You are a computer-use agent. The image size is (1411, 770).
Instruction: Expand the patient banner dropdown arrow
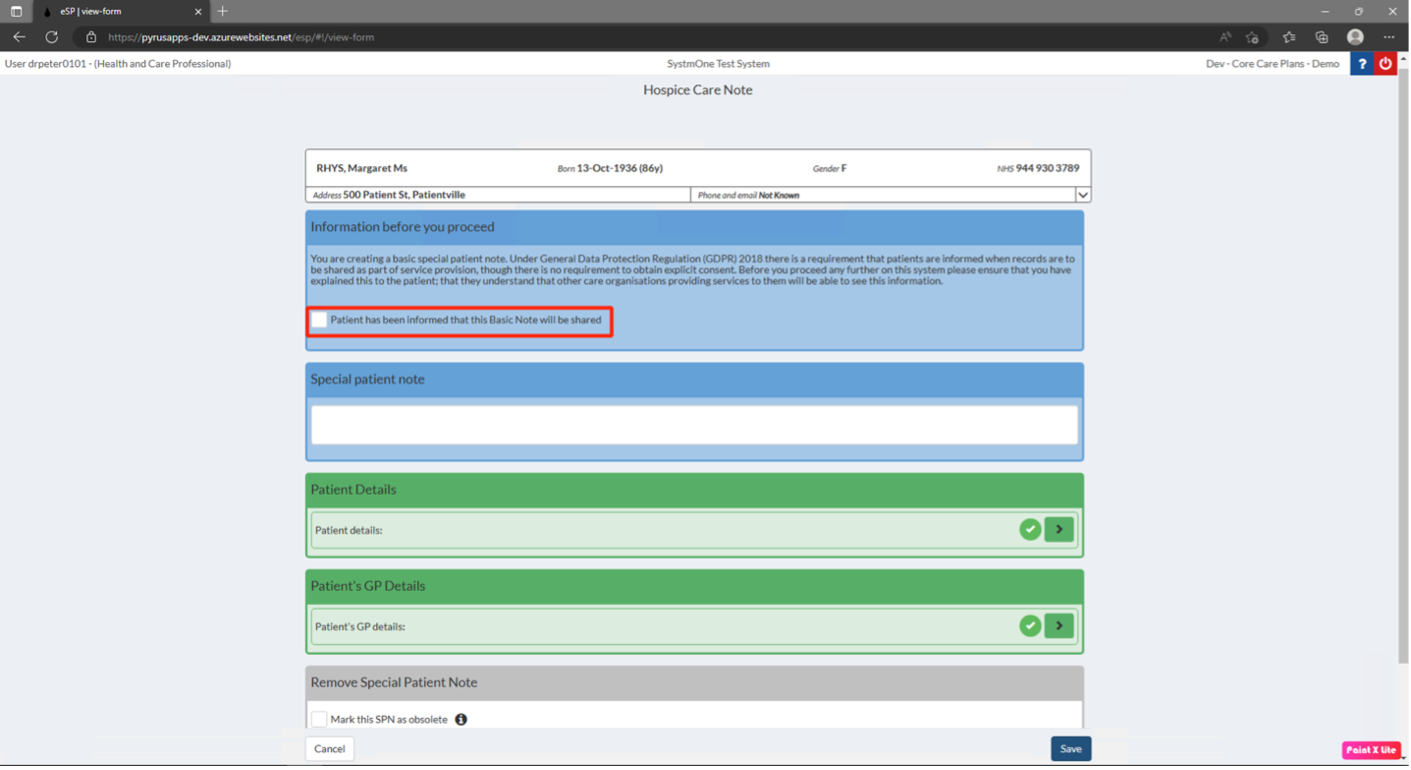(x=1082, y=195)
